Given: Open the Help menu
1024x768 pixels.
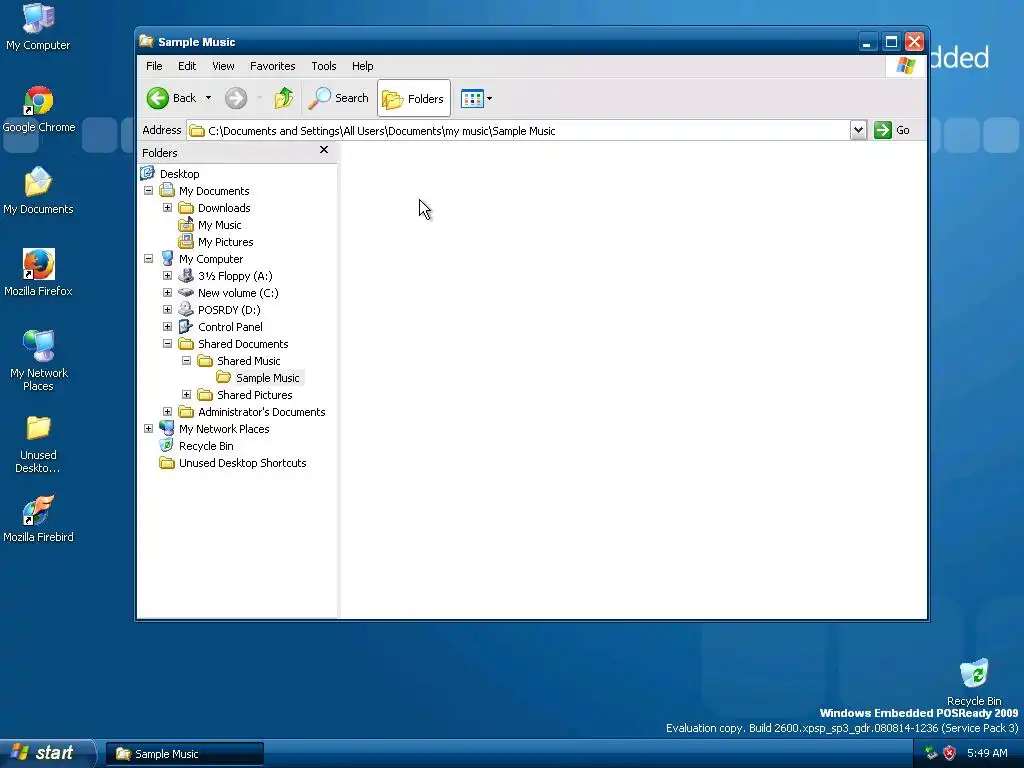Looking at the screenshot, I should coord(362,66).
